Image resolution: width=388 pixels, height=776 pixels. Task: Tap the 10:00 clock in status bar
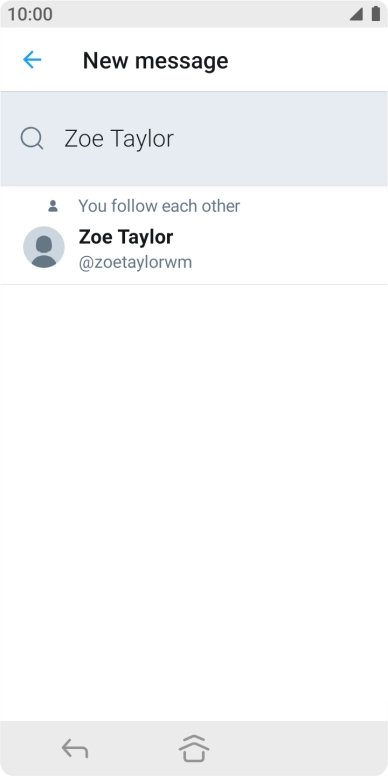click(30, 14)
